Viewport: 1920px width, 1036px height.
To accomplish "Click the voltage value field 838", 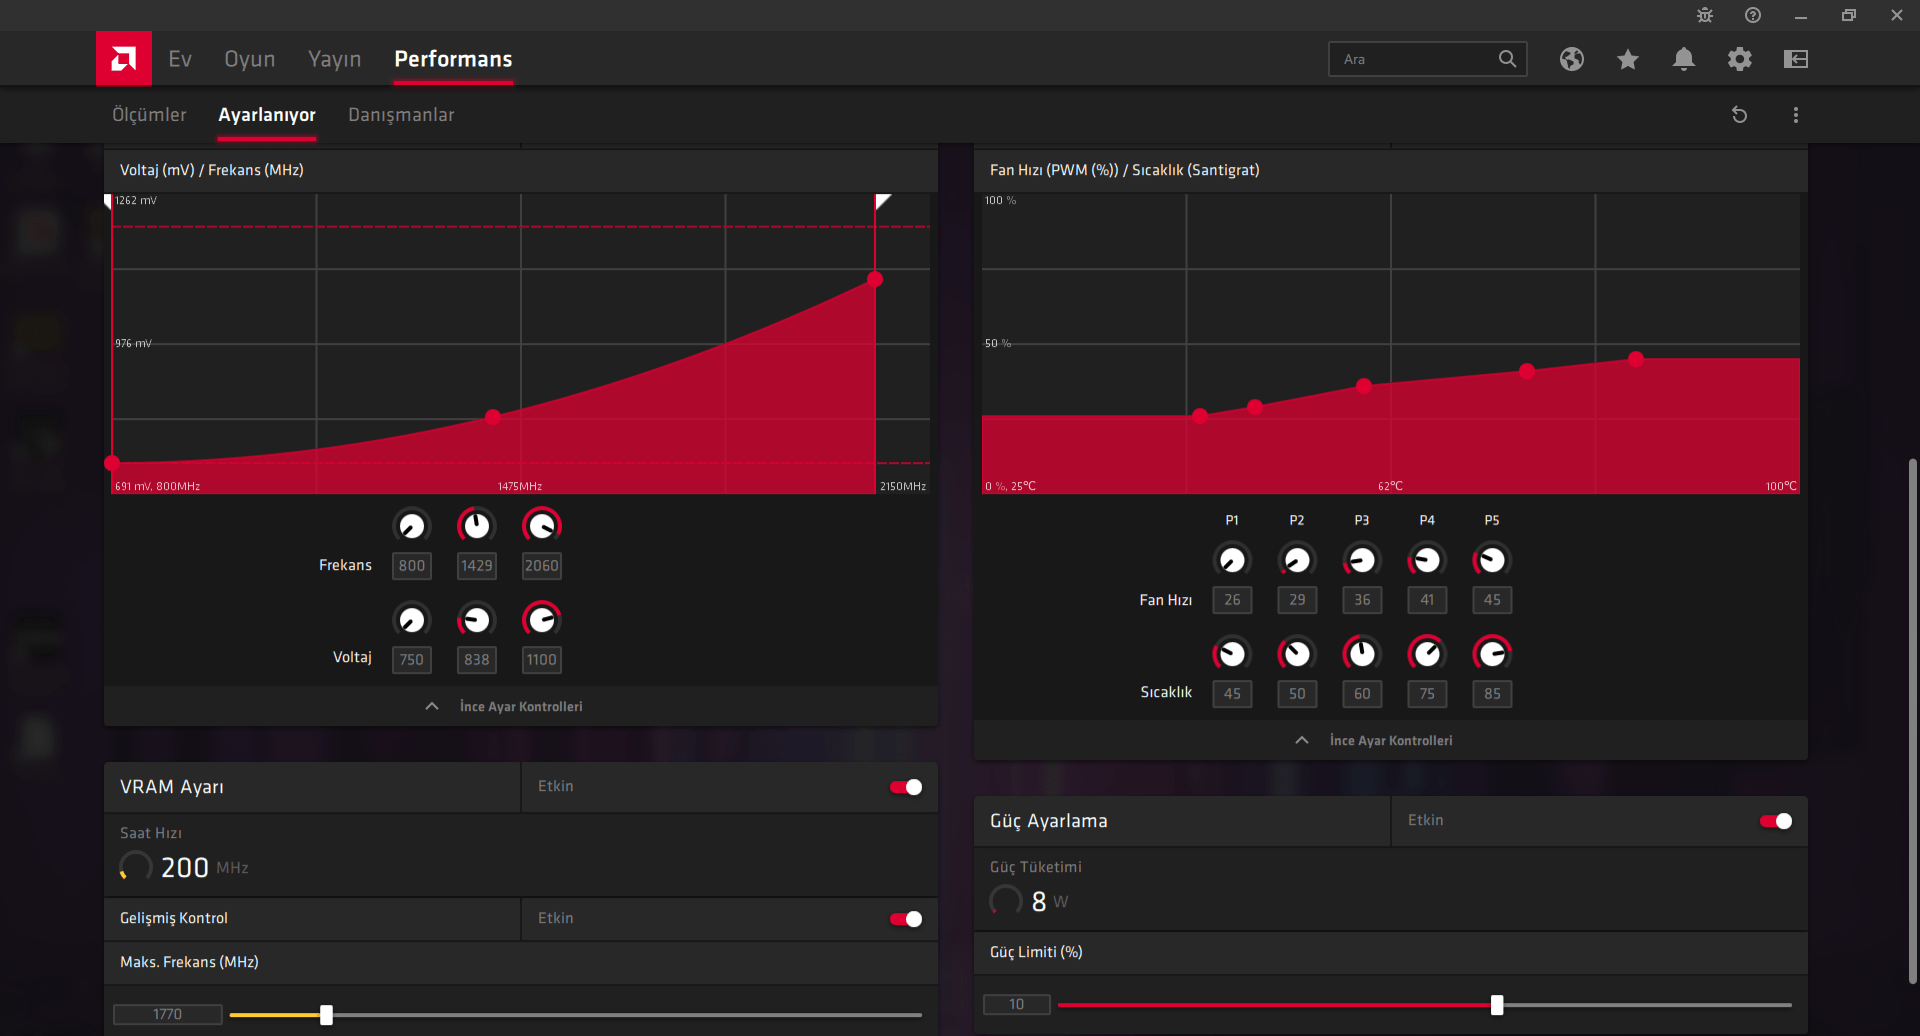I will (x=477, y=660).
